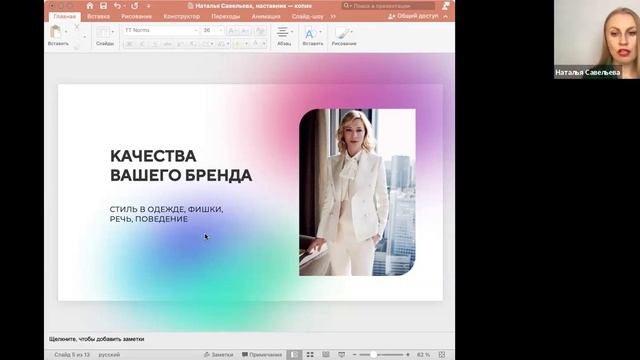Adjust the zoom slider handle
This screenshot has width=640, height=360.
click(x=373, y=355)
